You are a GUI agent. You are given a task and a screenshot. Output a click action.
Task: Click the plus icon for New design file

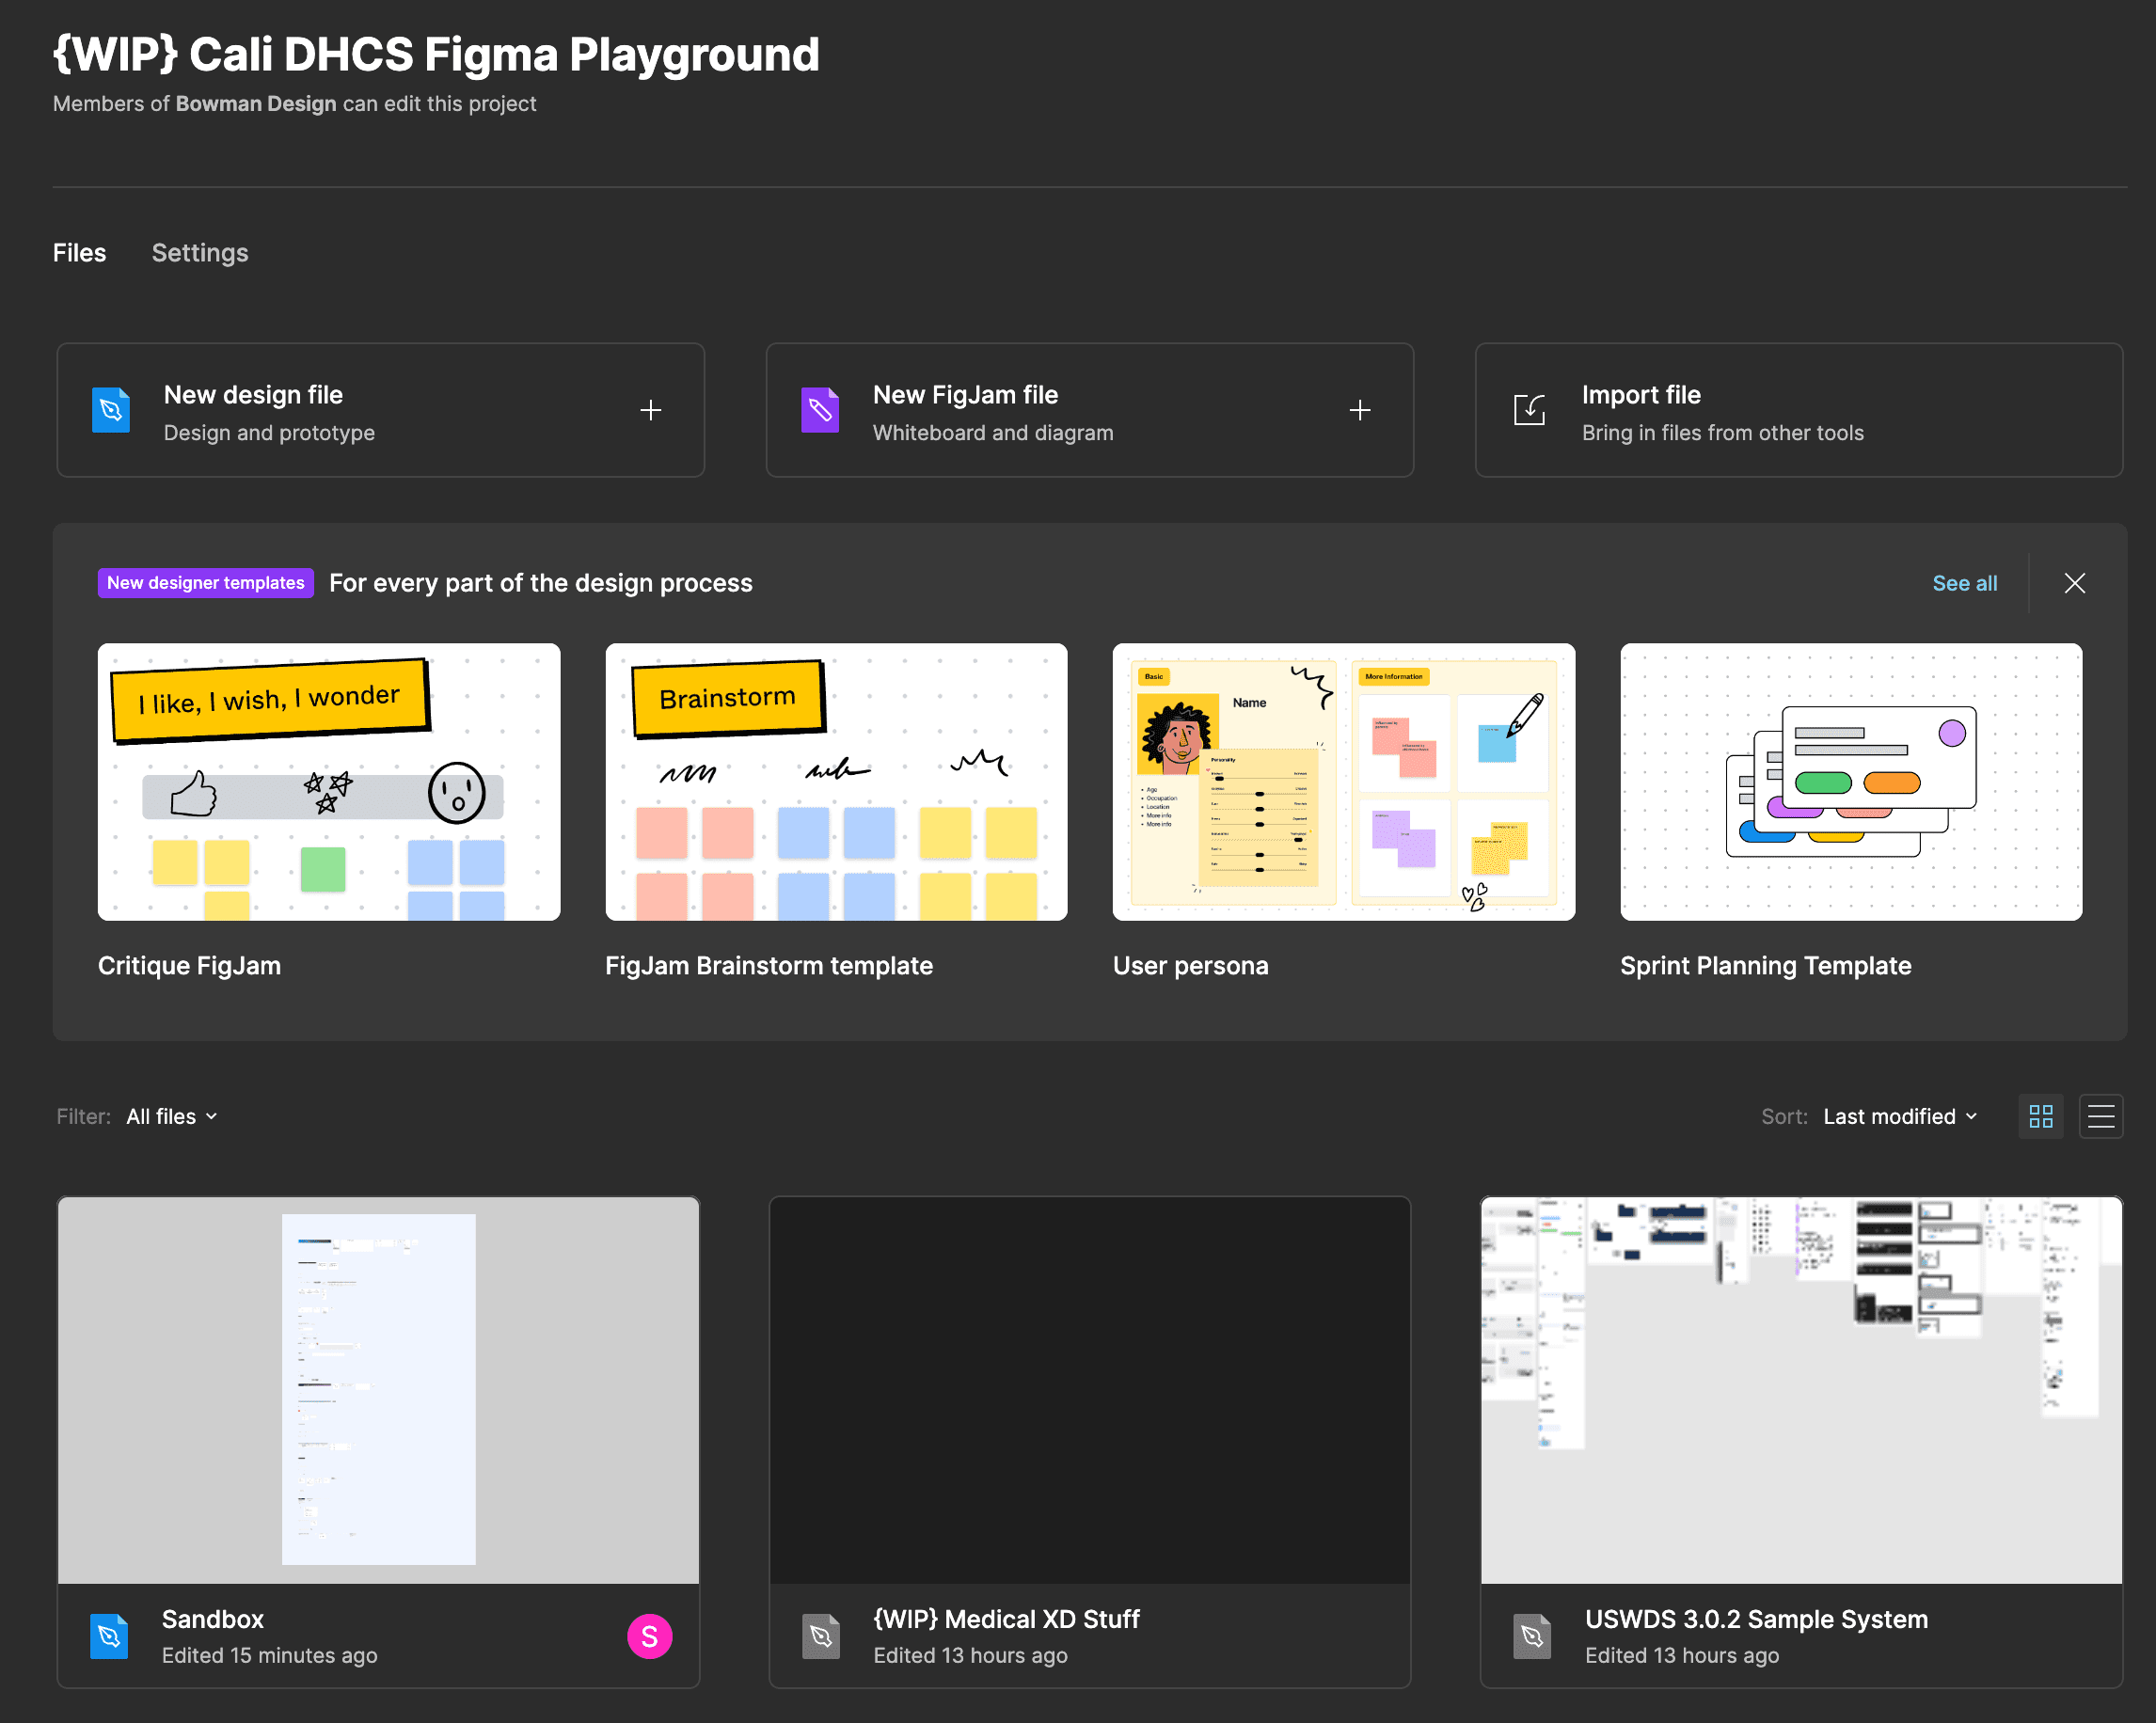(x=651, y=410)
